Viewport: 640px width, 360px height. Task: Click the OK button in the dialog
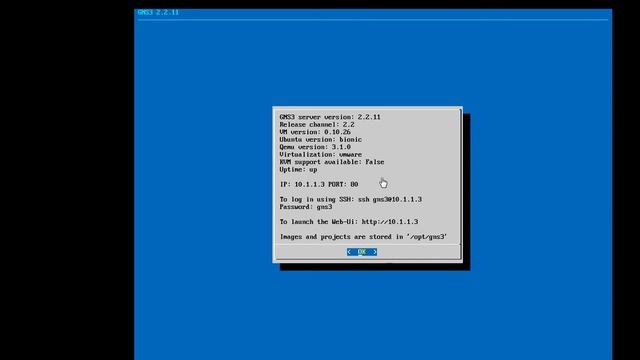coord(362,252)
